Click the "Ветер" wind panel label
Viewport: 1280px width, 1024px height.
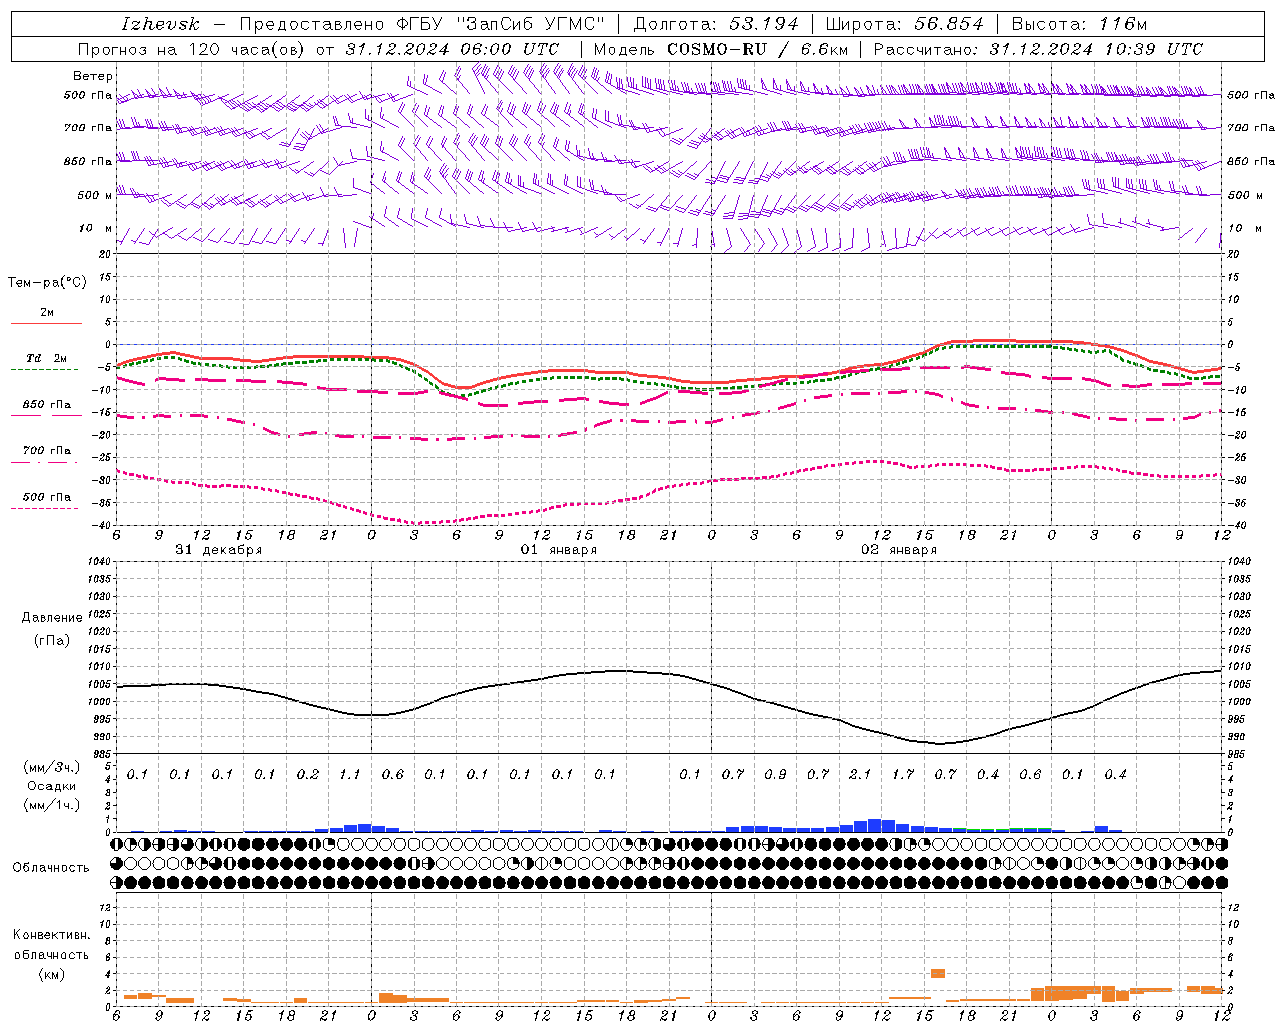click(93, 76)
